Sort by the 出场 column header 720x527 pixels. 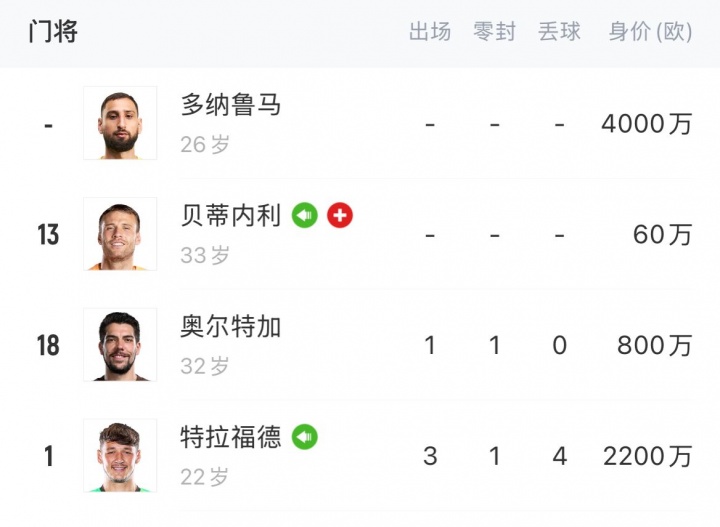430,32
